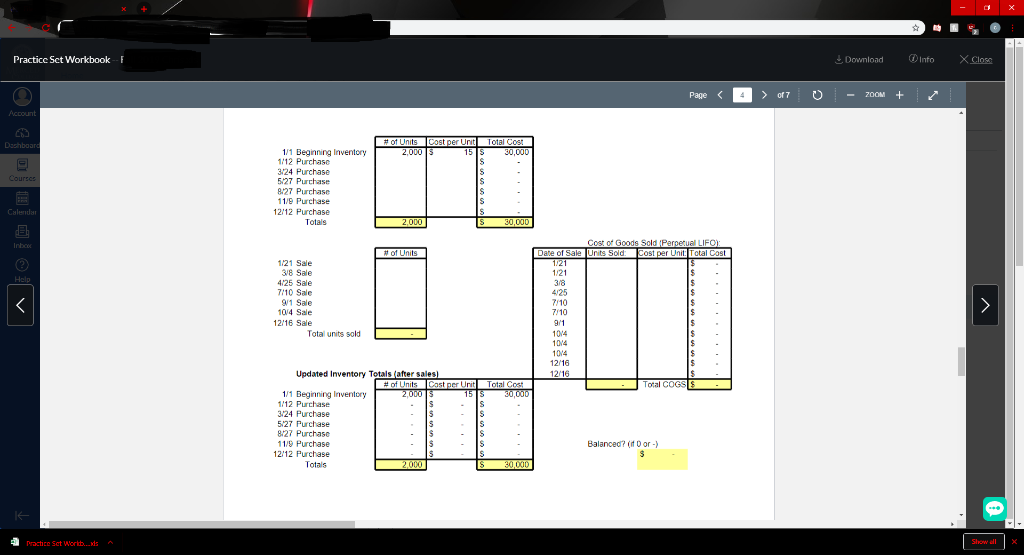
Task: Open the Inbox sidebar icon
Action: (x=22, y=236)
